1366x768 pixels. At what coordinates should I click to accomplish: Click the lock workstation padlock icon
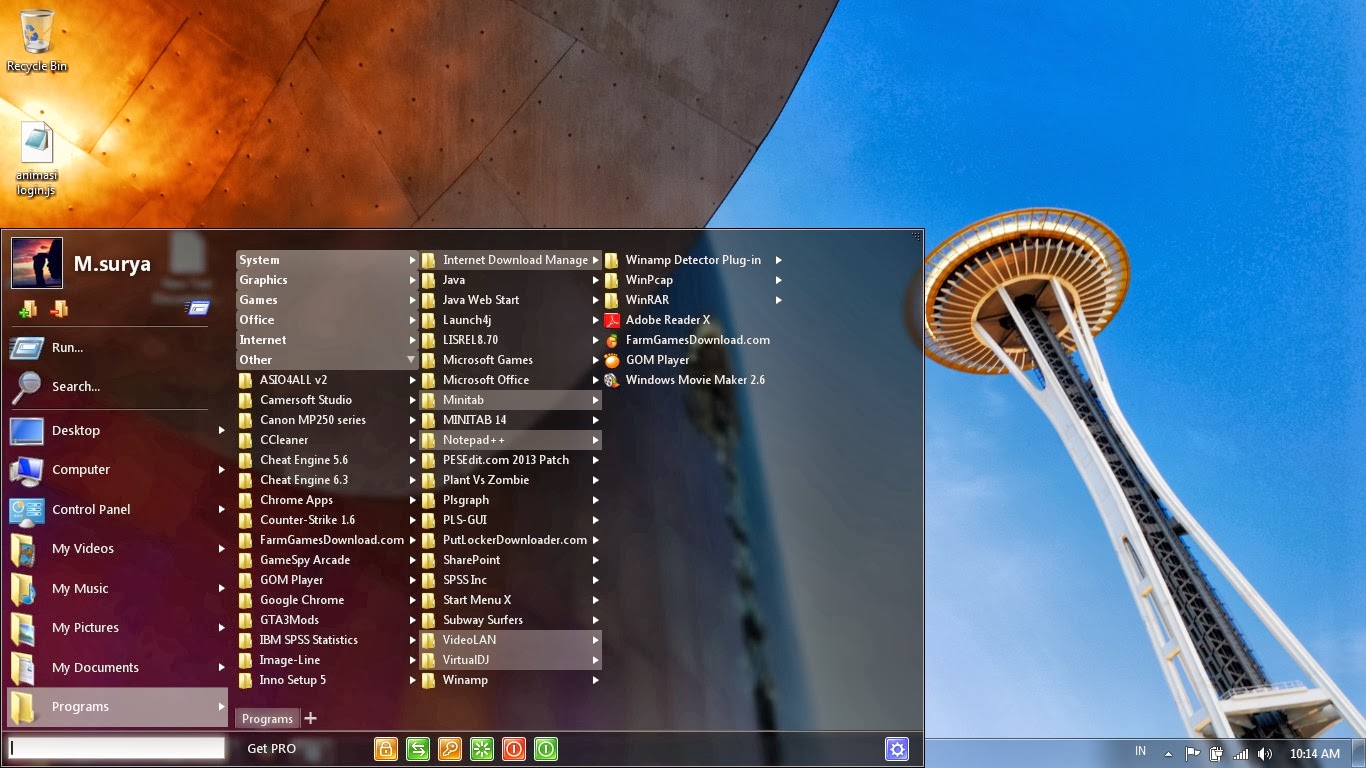pos(386,748)
